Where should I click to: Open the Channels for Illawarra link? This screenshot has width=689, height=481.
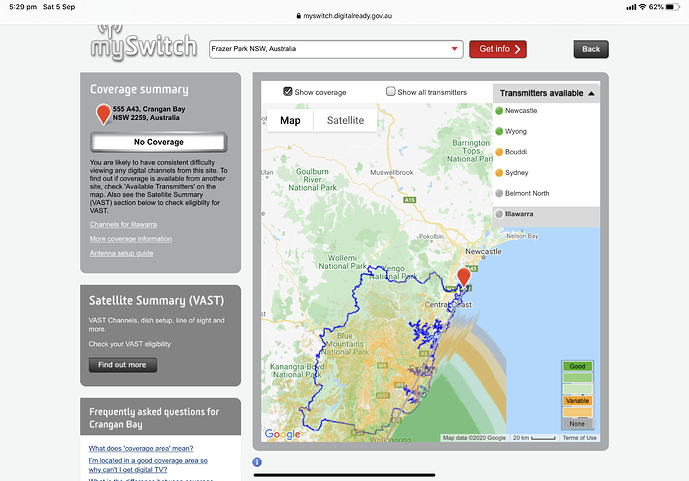tap(125, 224)
